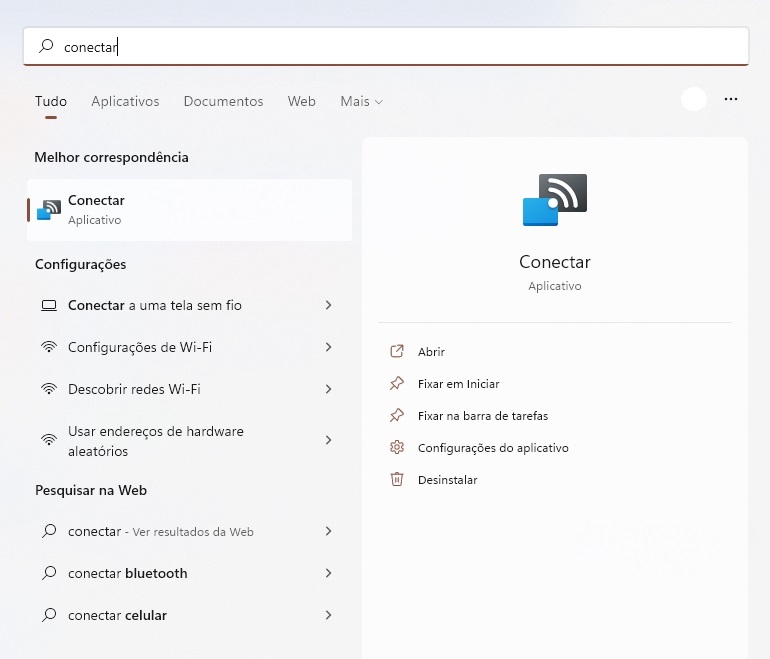Click the Abrir open-external icon
770x659 pixels.
pyautogui.click(x=397, y=351)
